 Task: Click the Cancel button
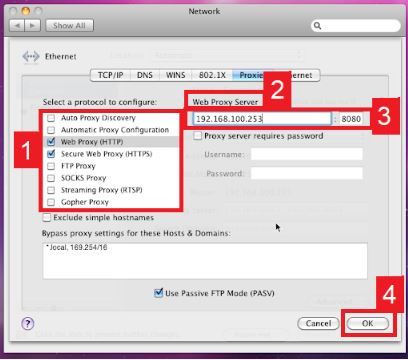click(318, 323)
